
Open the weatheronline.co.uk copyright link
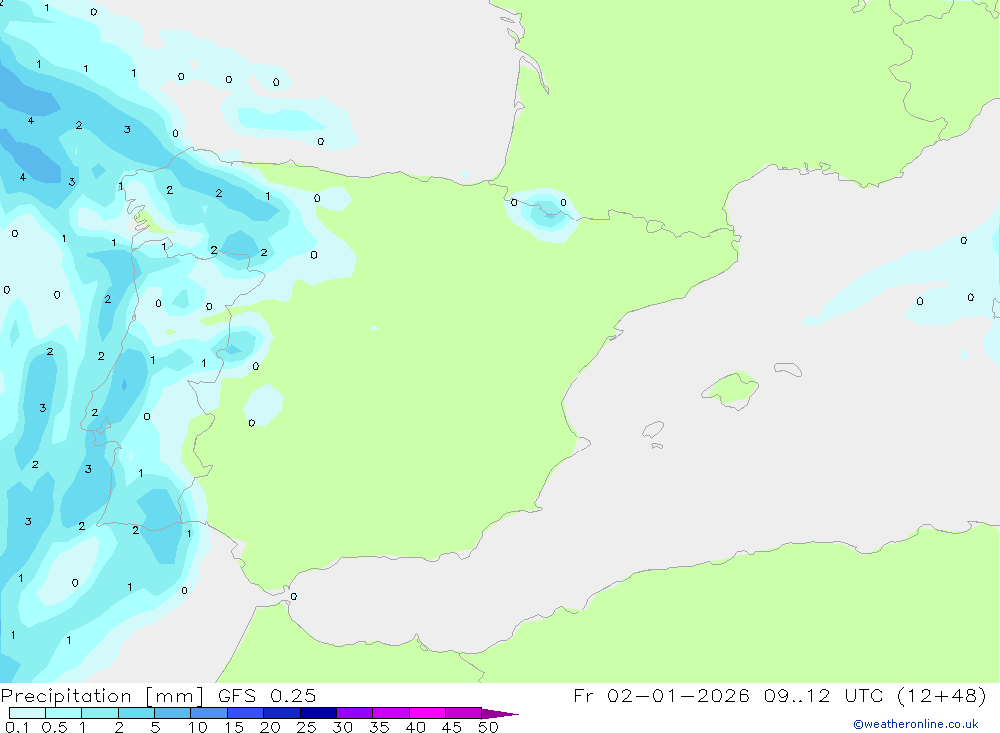(916, 724)
